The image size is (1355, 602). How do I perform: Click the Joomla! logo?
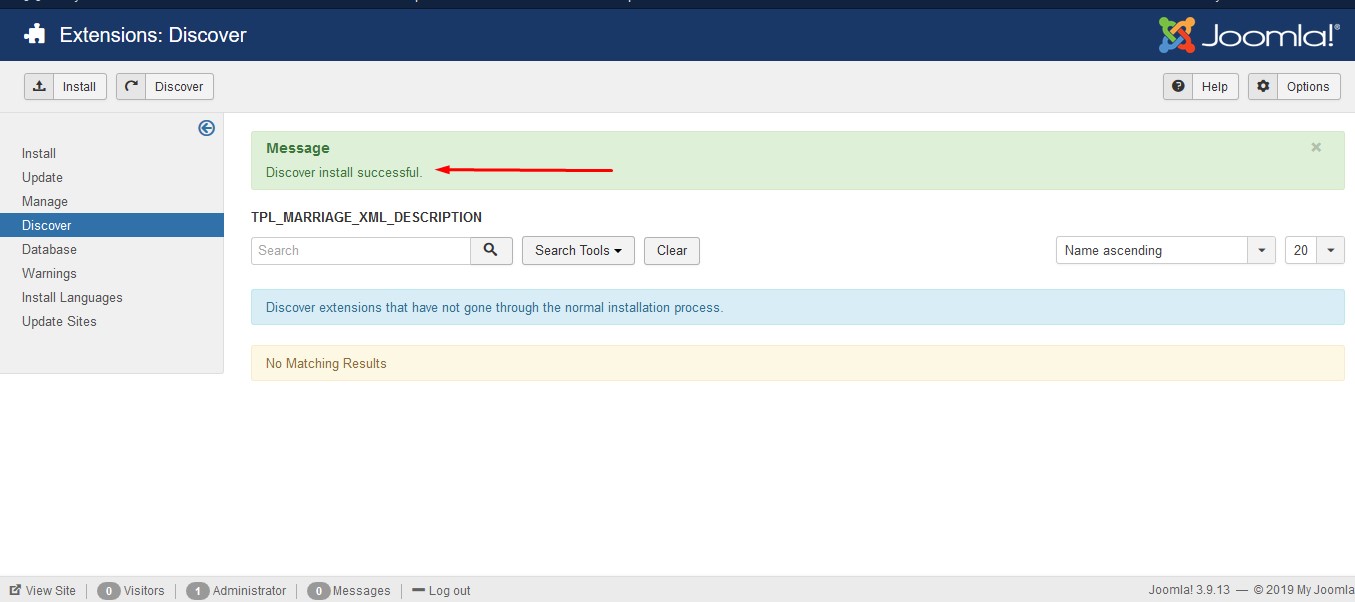[x=1249, y=35]
